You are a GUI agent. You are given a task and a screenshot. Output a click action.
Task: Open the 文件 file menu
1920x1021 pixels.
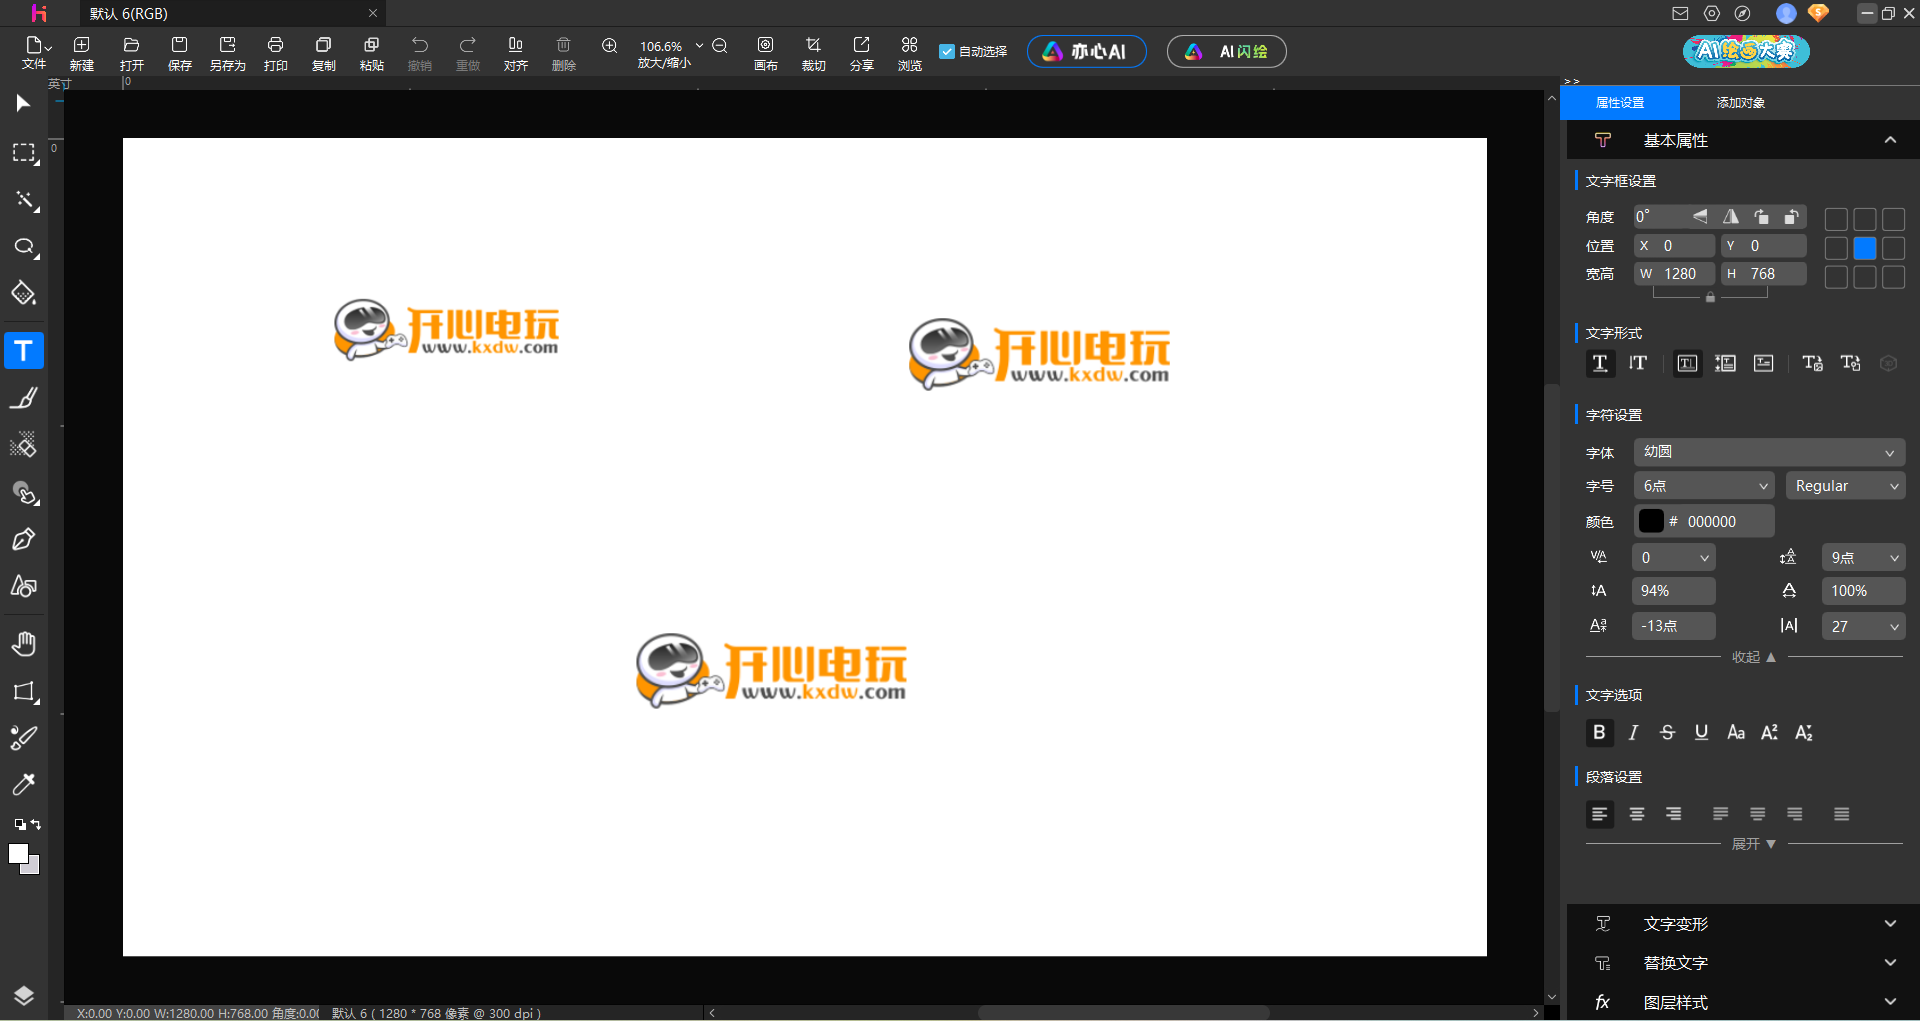click(x=35, y=53)
